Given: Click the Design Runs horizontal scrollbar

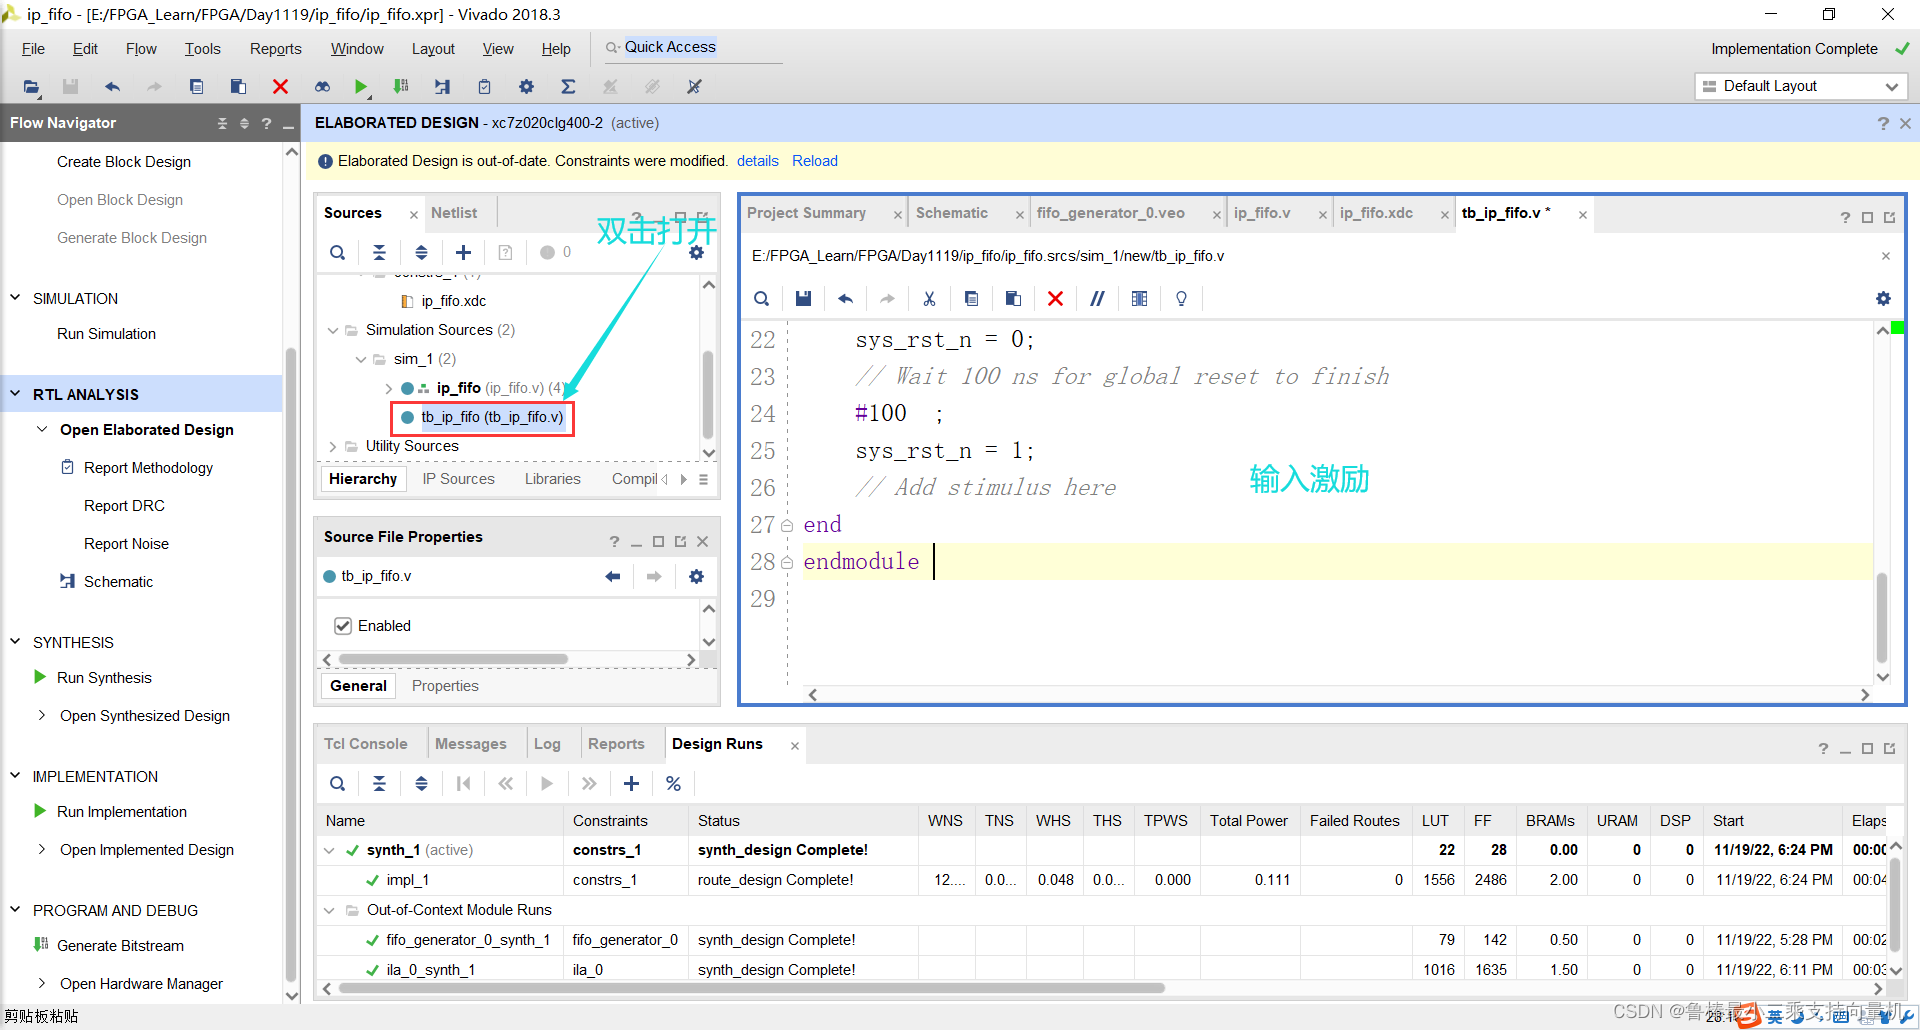Looking at the screenshot, I should (x=751, y=988).
